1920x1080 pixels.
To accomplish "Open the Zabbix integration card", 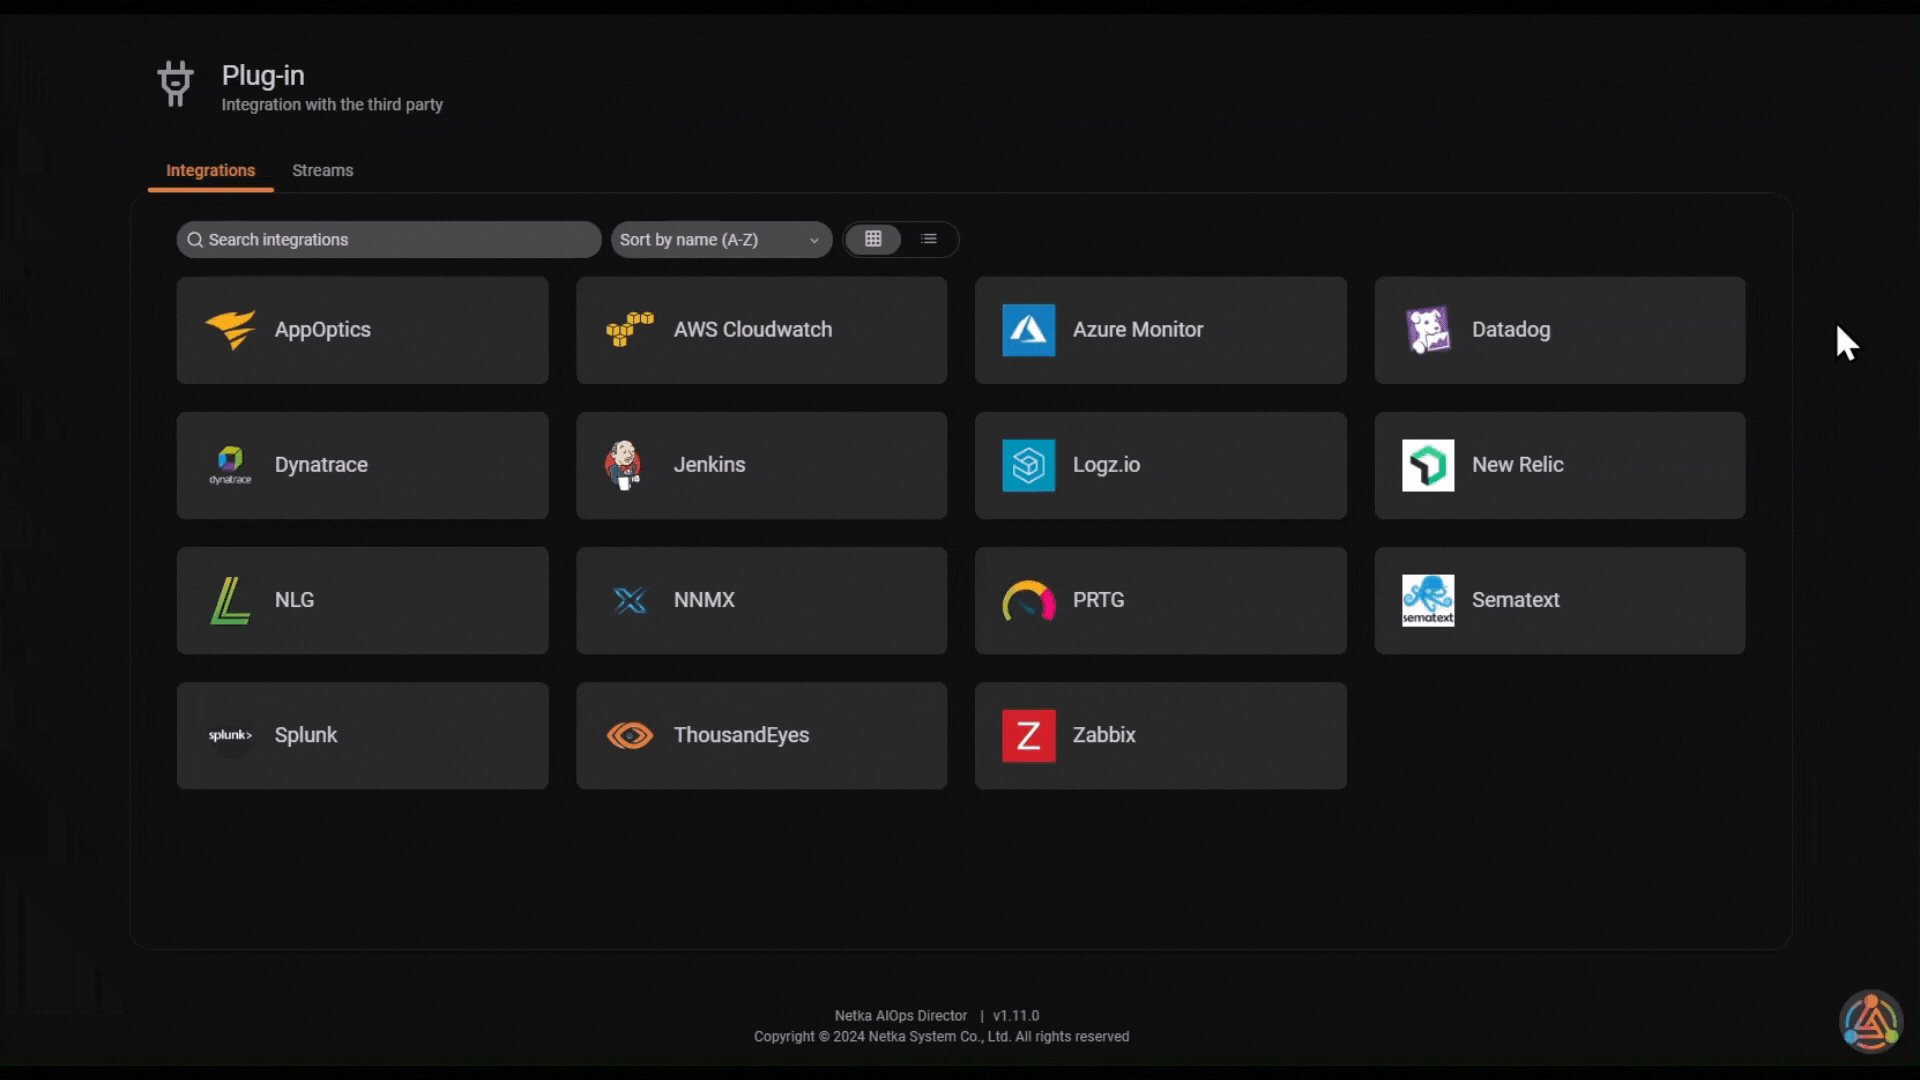I will pyautogui.click(x=1161, y=736).
